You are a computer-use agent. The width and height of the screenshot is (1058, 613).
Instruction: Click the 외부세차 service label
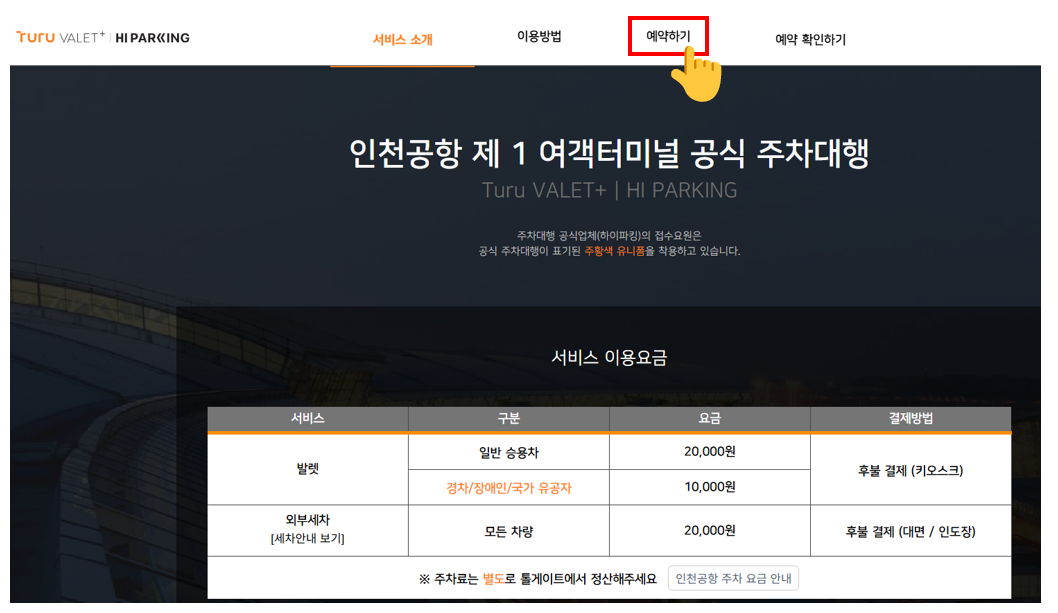pos(308,520)
